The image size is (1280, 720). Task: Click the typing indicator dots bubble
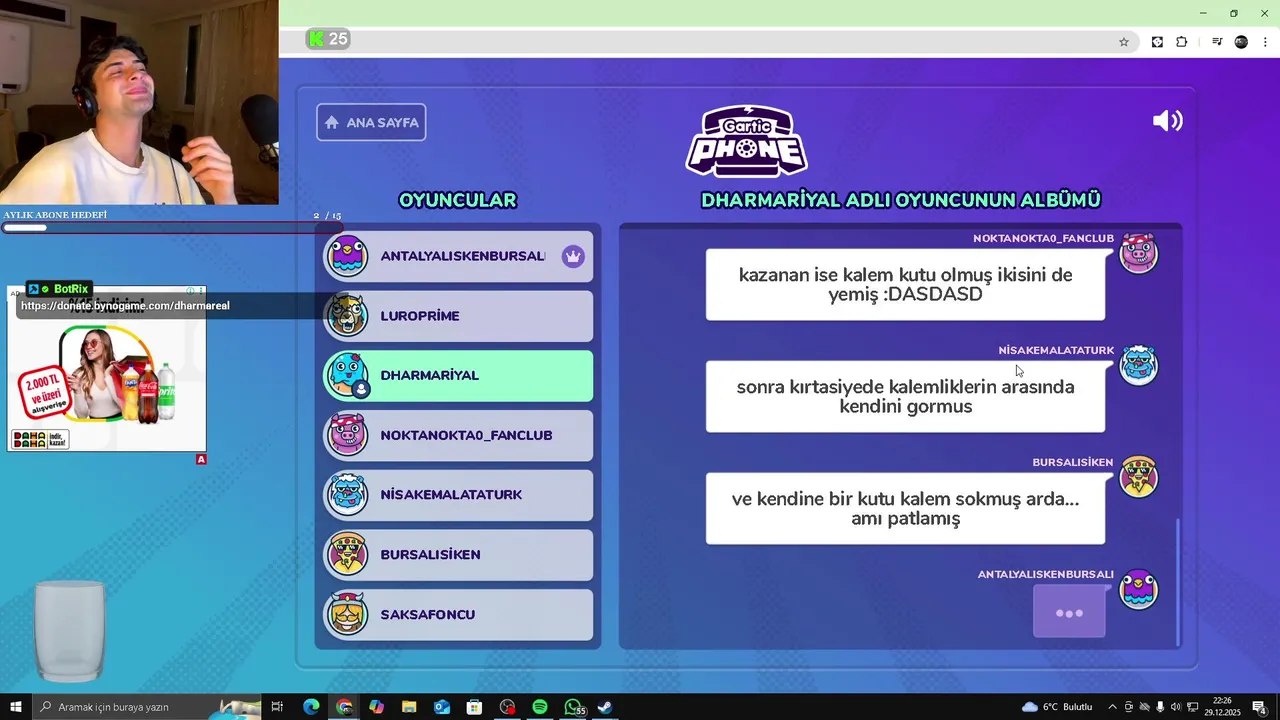click(x=1069, y=612)
